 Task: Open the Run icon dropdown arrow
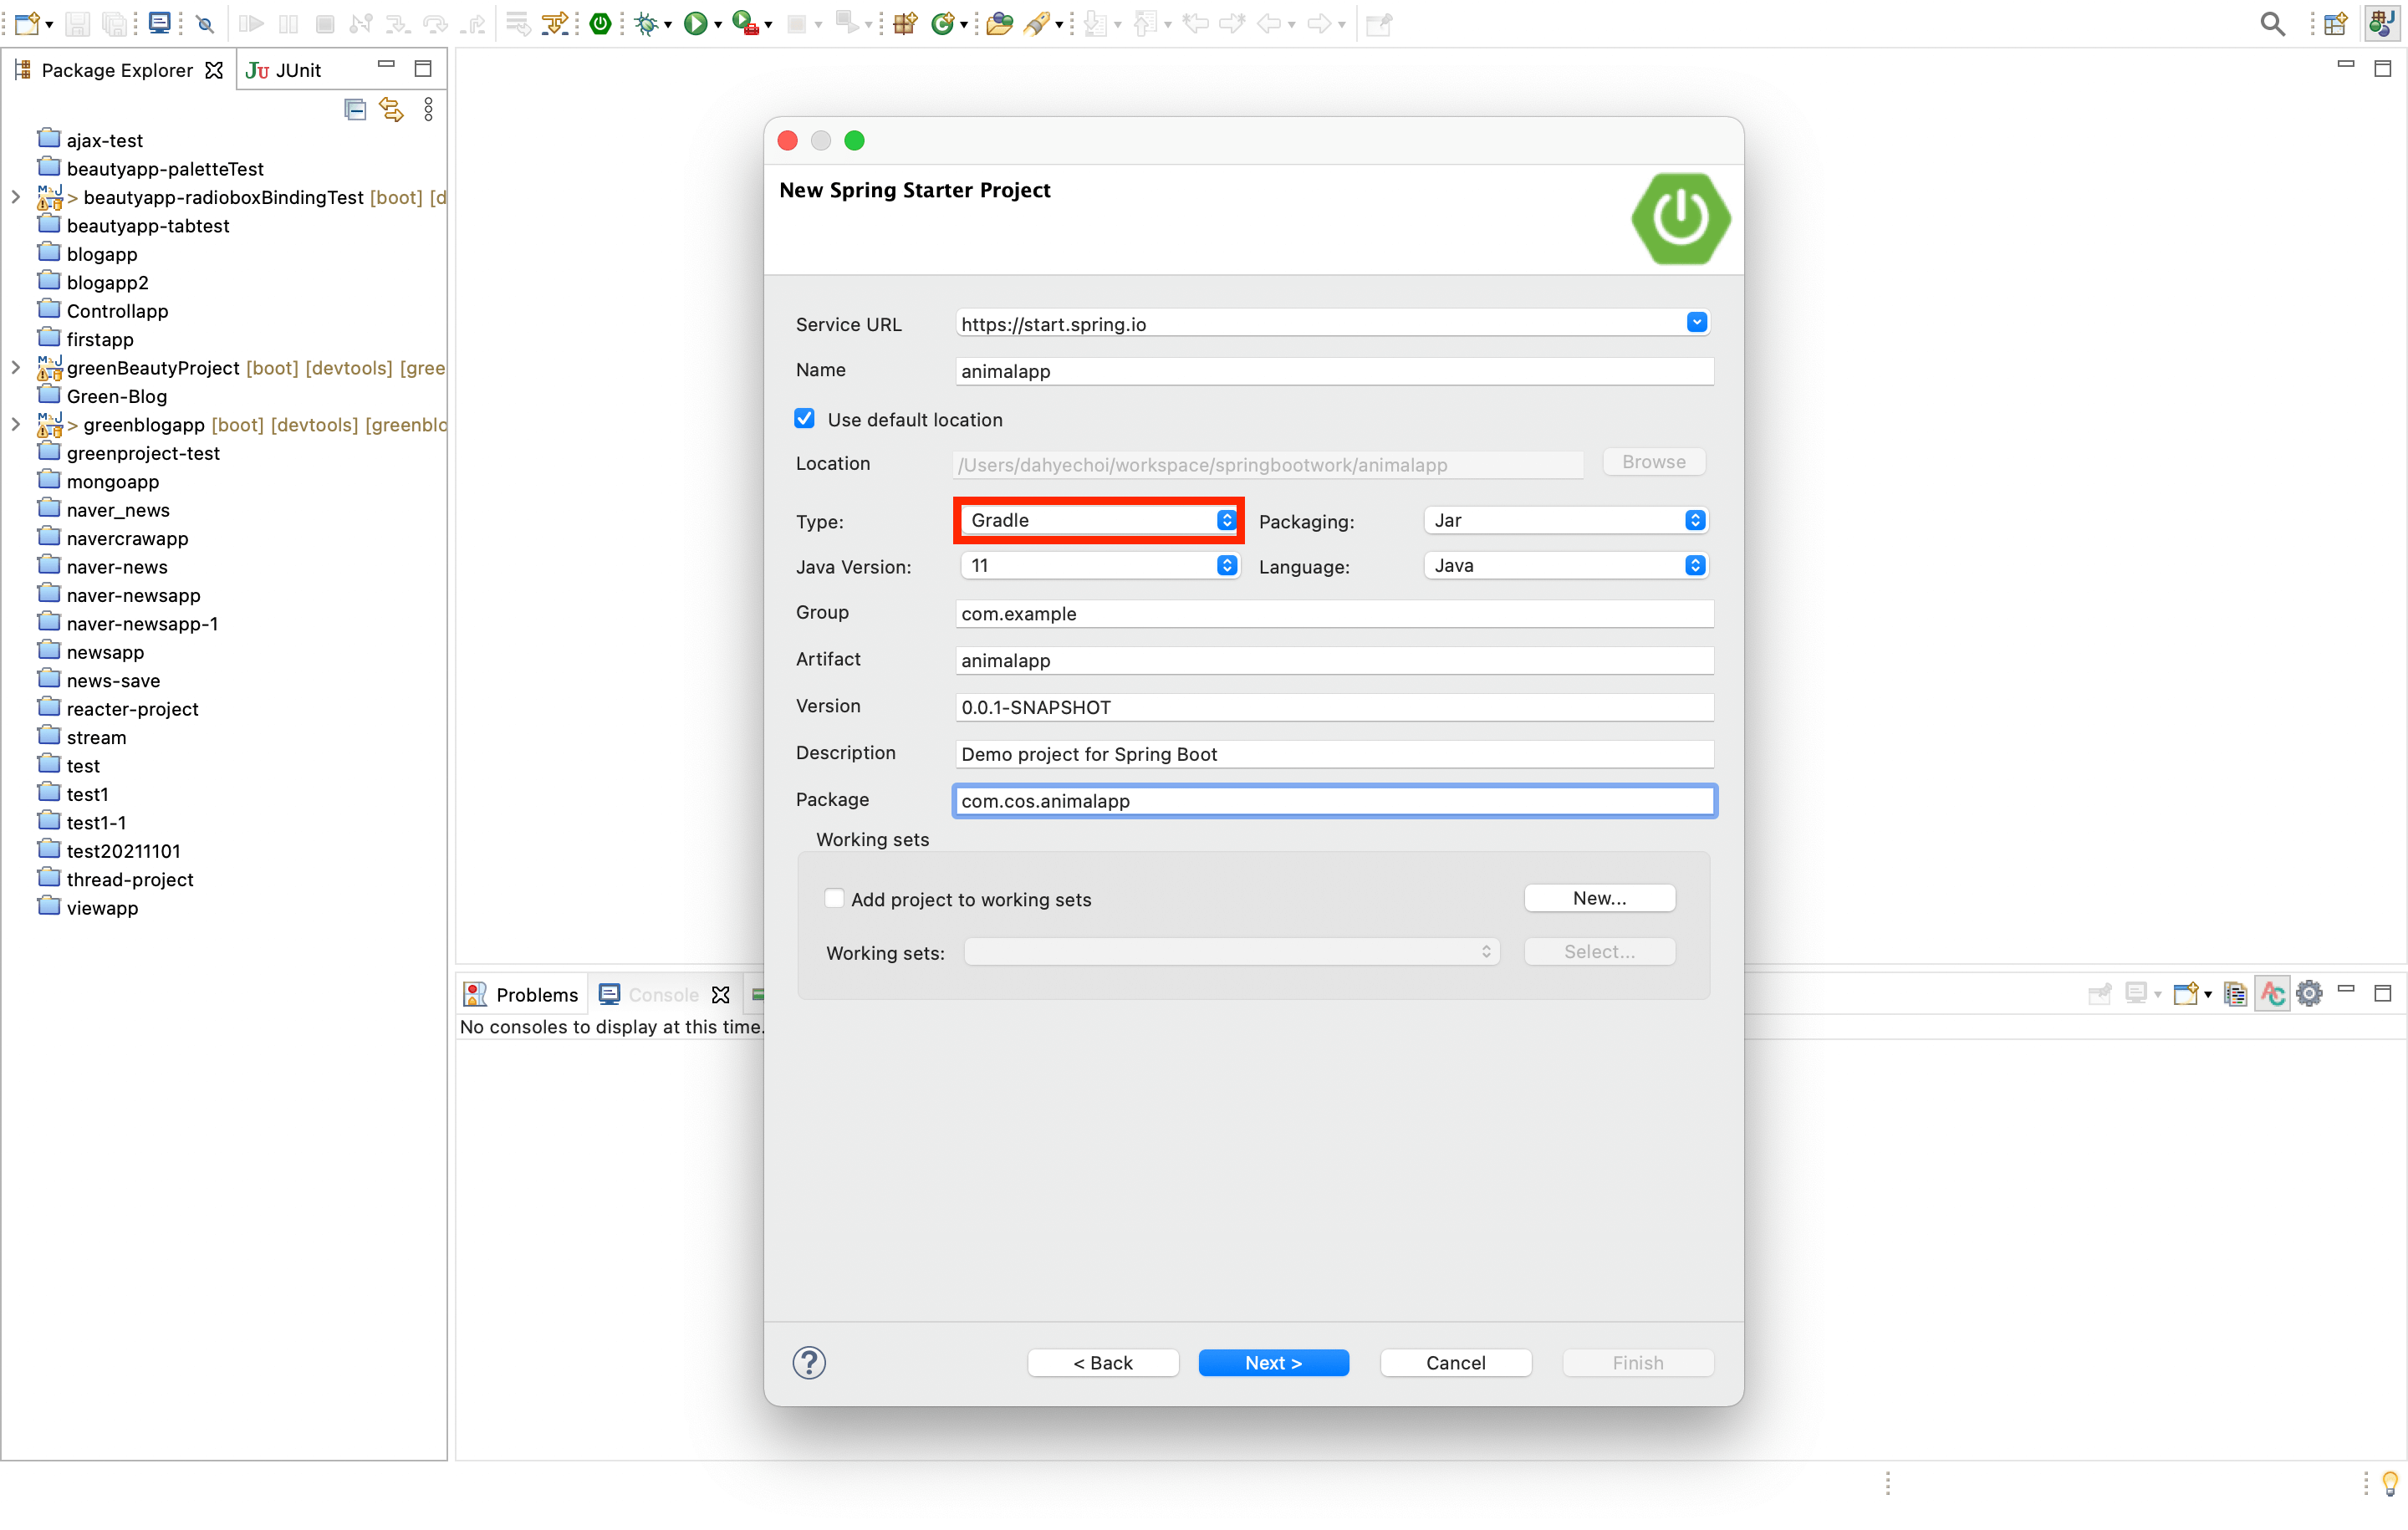point(718,24)
